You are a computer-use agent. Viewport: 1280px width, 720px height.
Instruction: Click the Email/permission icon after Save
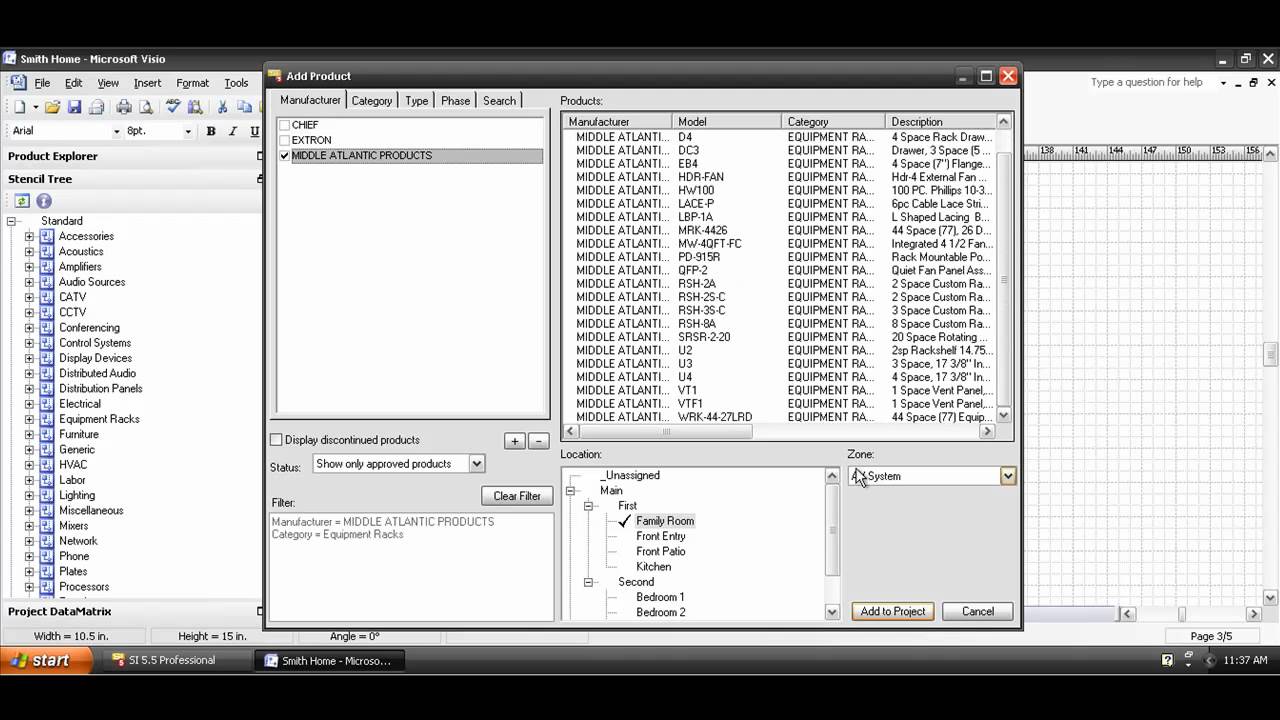[x=96, y=107]
